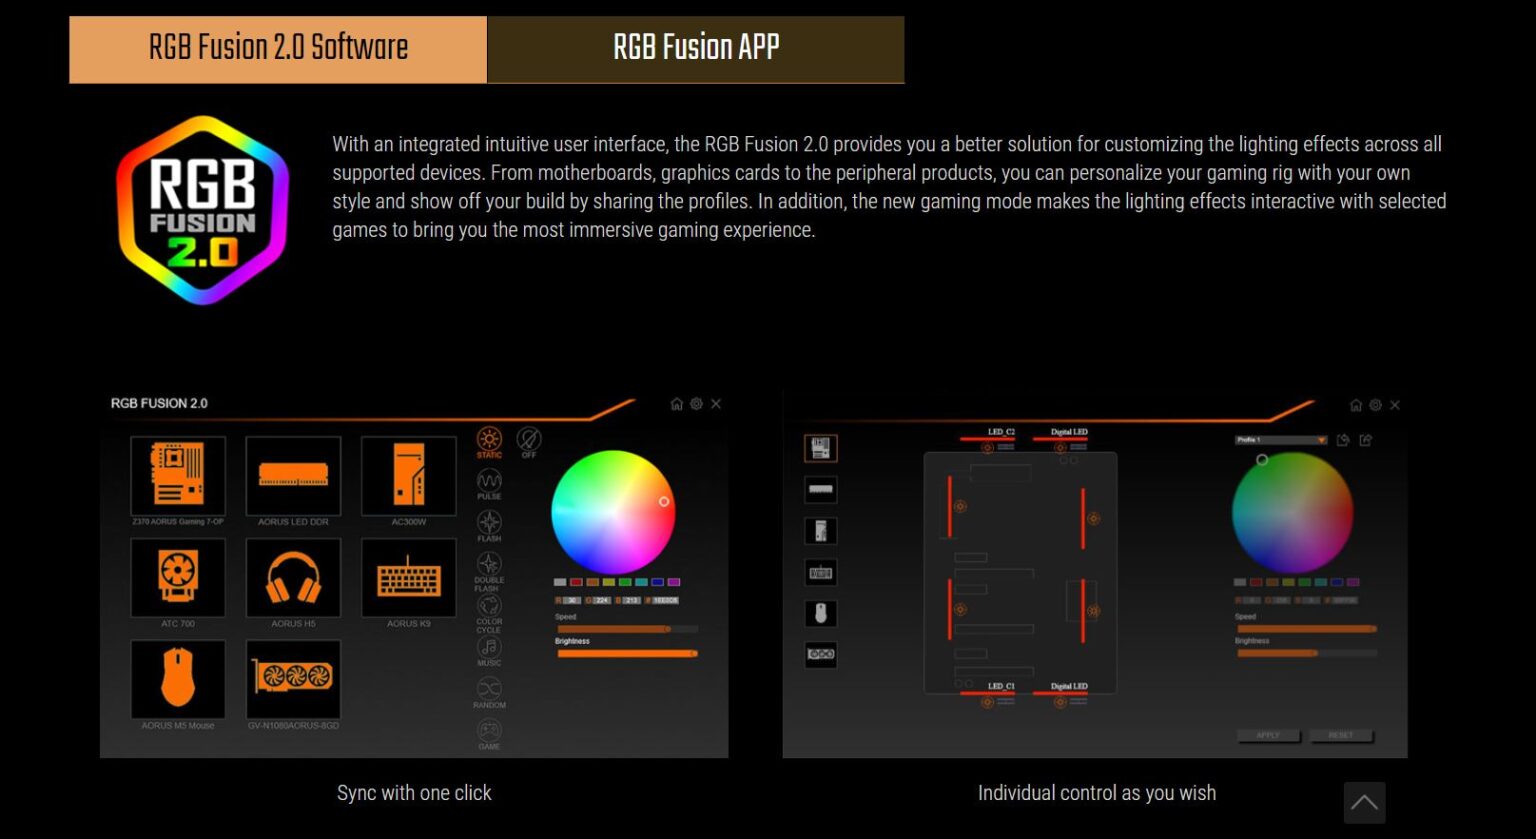Screen dimensions: 1536x839
Task: Click the export profile icon
Action: (1365, 439)
